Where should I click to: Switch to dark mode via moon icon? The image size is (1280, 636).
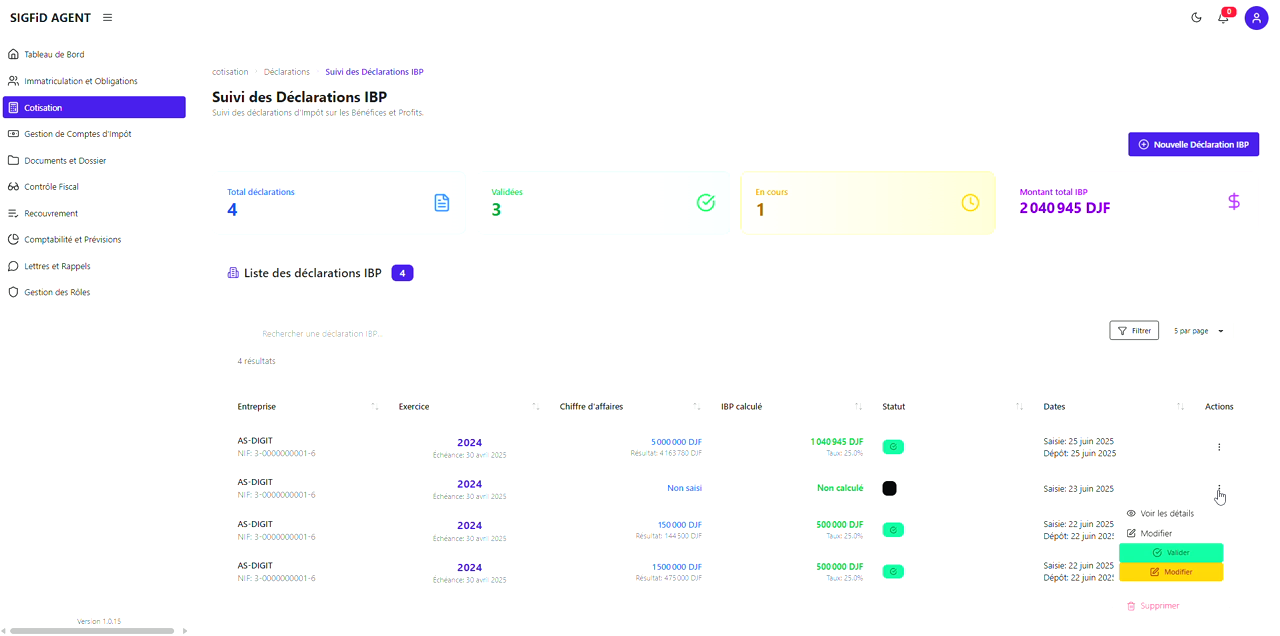click(x=1196, y=18)
